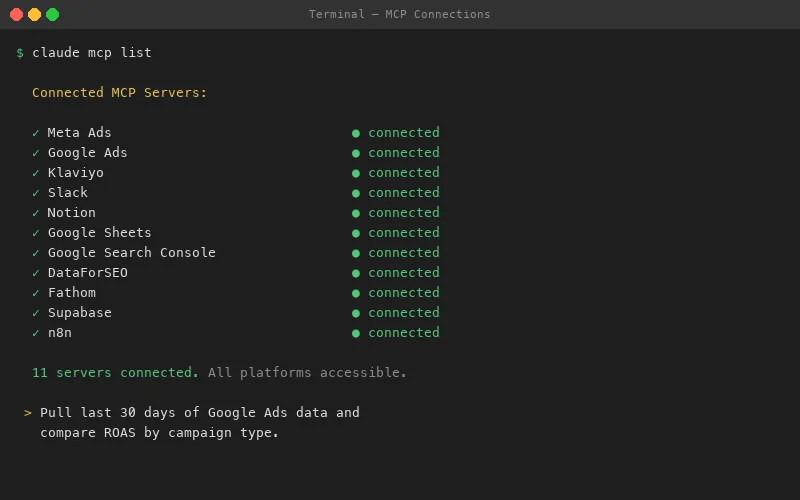The width and height of the screenshot is (800, 500).
Task: Click the green status dot in Slack row
Action: coord(356,193)
